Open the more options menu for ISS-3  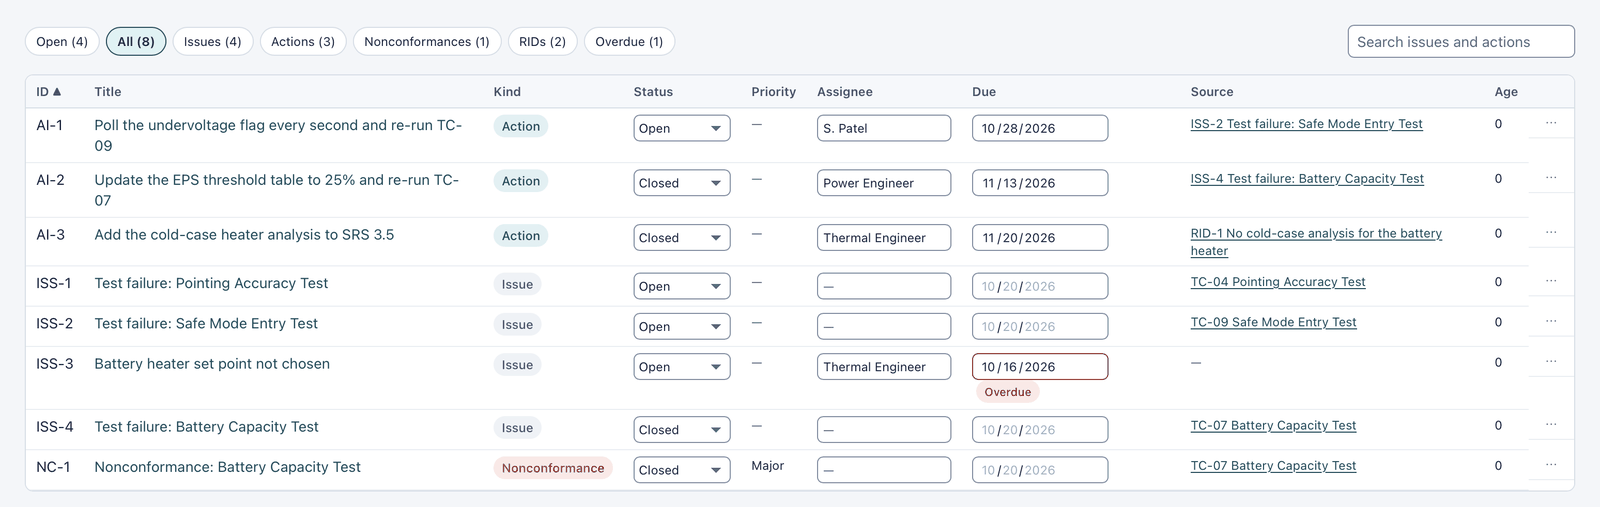point(1551,362)
